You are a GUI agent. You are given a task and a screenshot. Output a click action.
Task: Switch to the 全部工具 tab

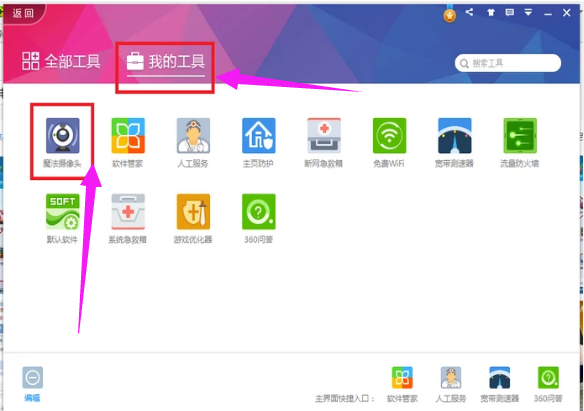[x=61, y=61]
